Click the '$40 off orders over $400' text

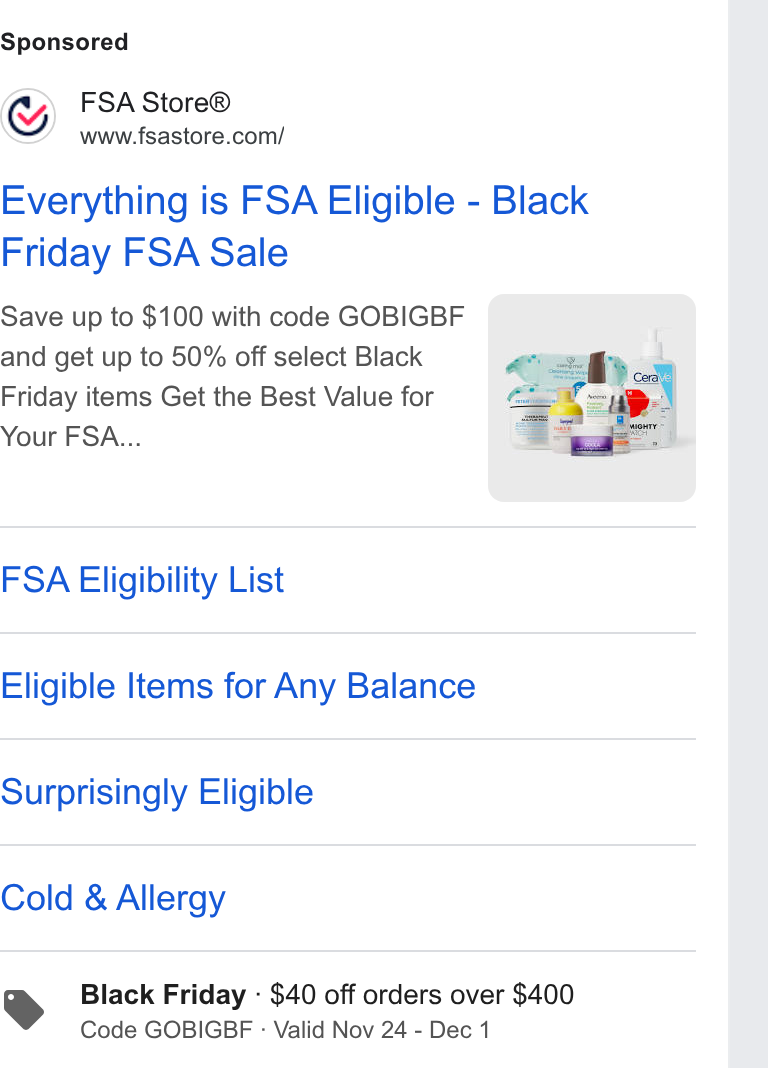click(x=422, y=994)
